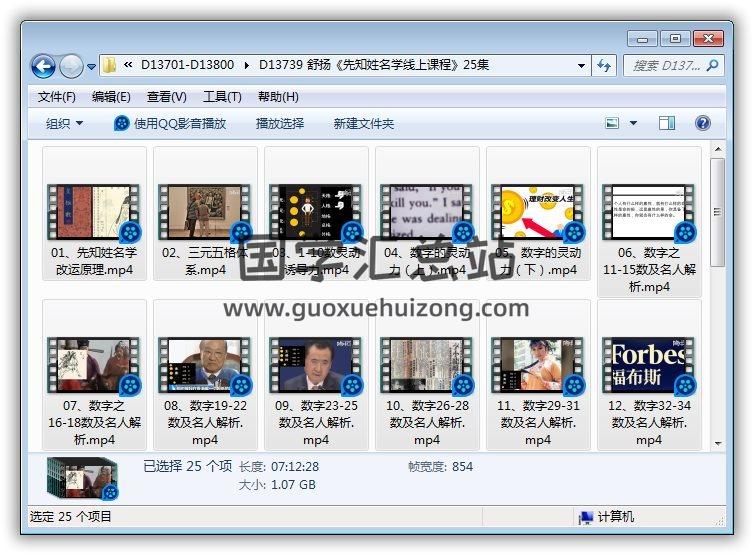Click the refresh button beside address bar

point(604,65)
